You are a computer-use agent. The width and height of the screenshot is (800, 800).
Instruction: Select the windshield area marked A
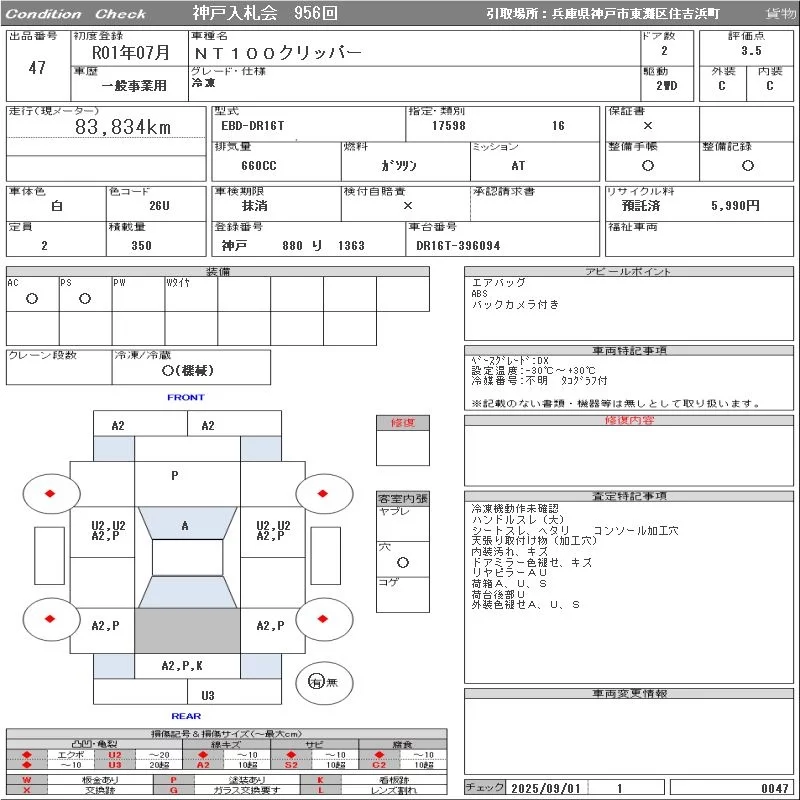coord(185,526)
